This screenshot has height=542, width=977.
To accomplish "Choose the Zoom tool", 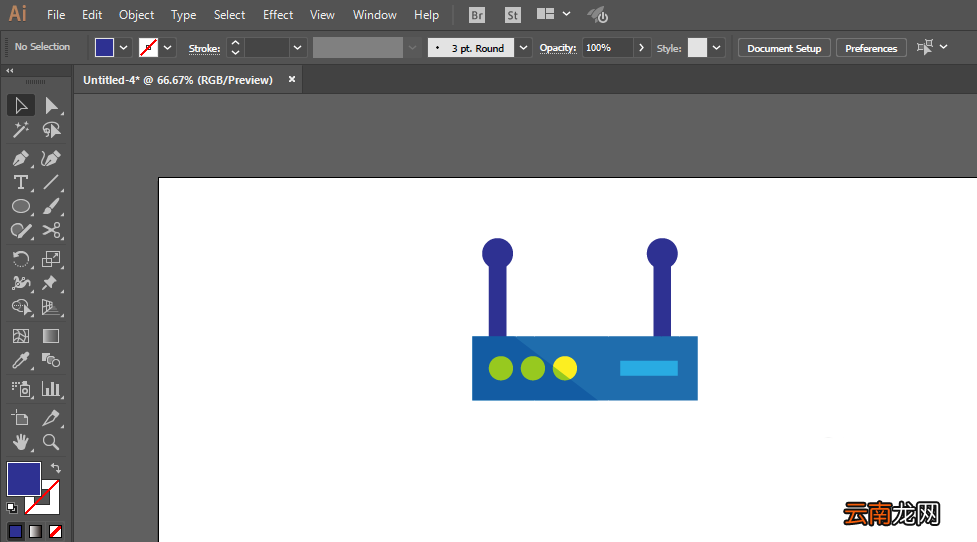I will pos(51,442).
